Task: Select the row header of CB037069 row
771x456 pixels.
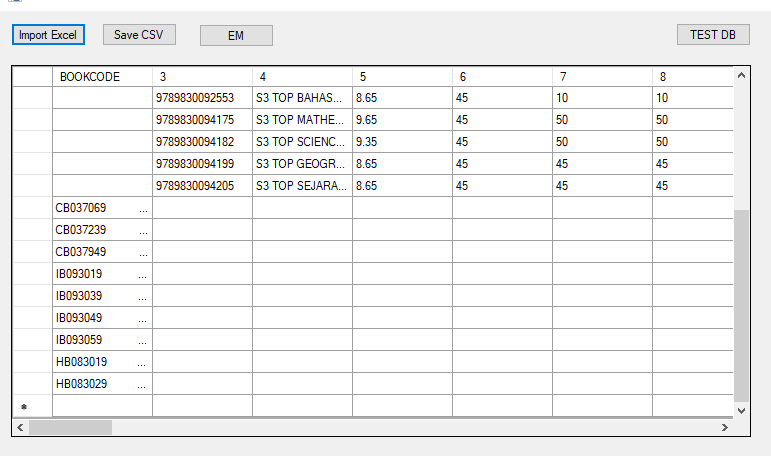Action: click(x=32, y=208)
